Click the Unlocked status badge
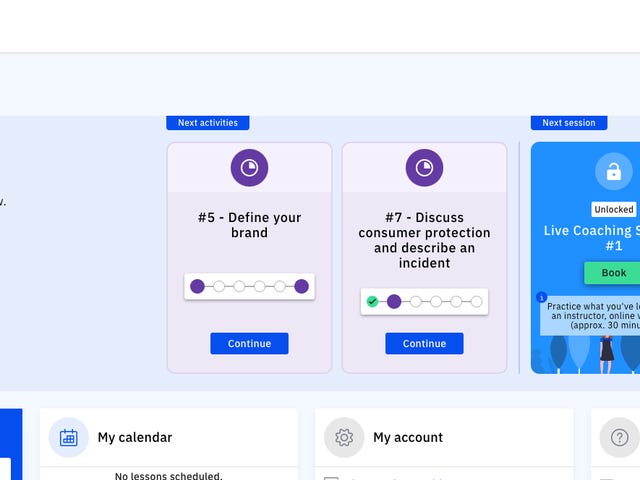 point(613,210)
